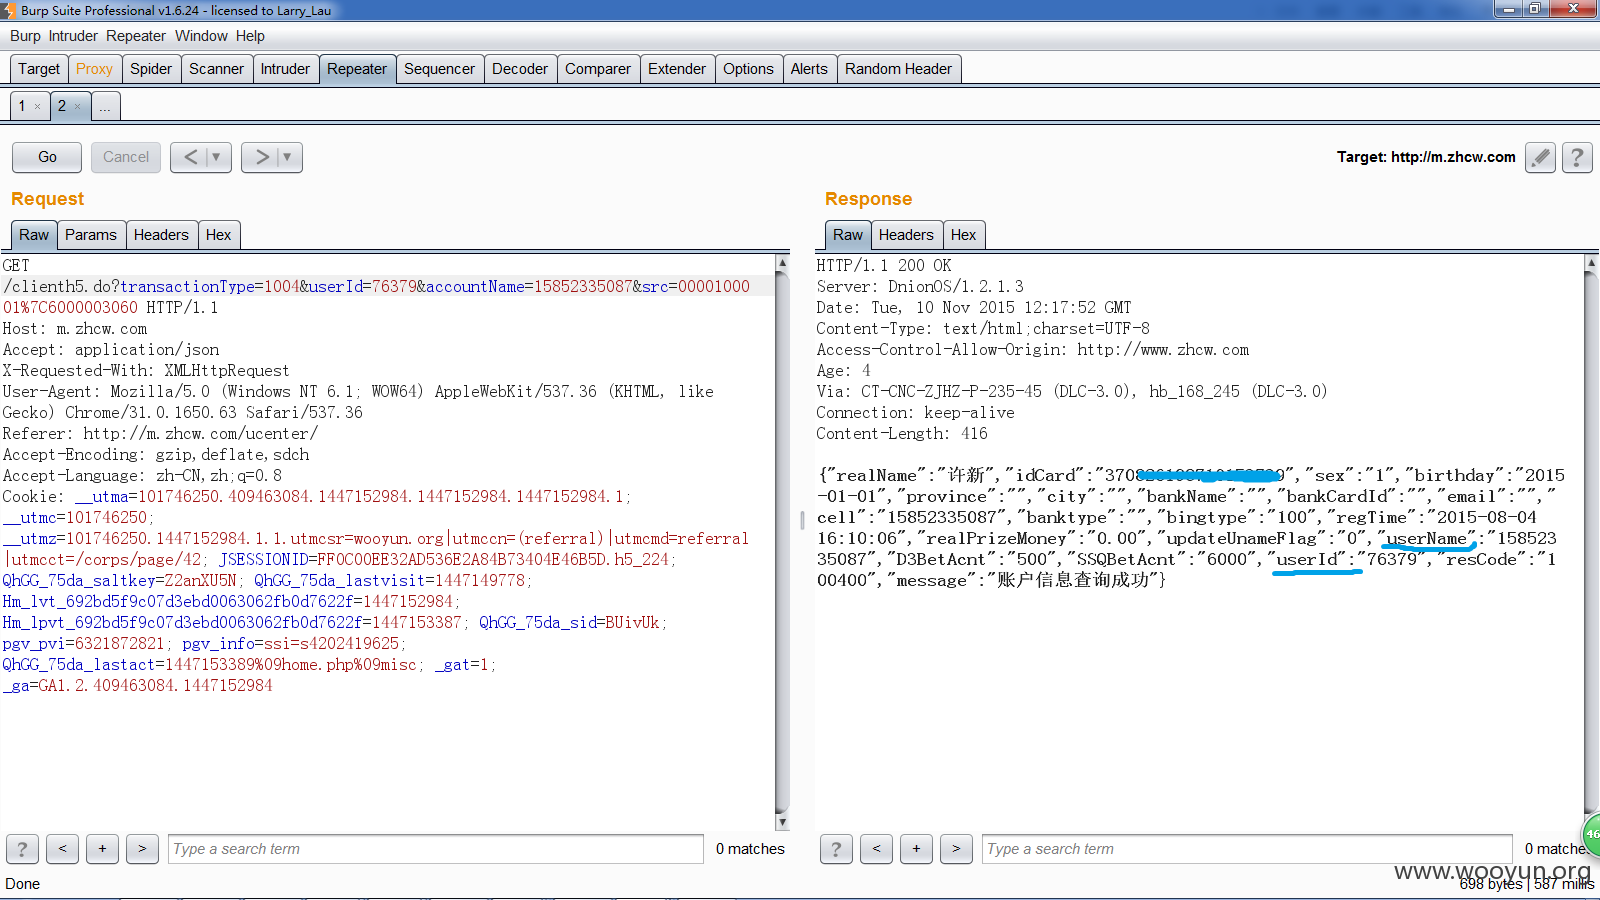Close Repeater tab 2 with its x
Viewport: 1600px width, 900px height.
(x=77, y=106)
